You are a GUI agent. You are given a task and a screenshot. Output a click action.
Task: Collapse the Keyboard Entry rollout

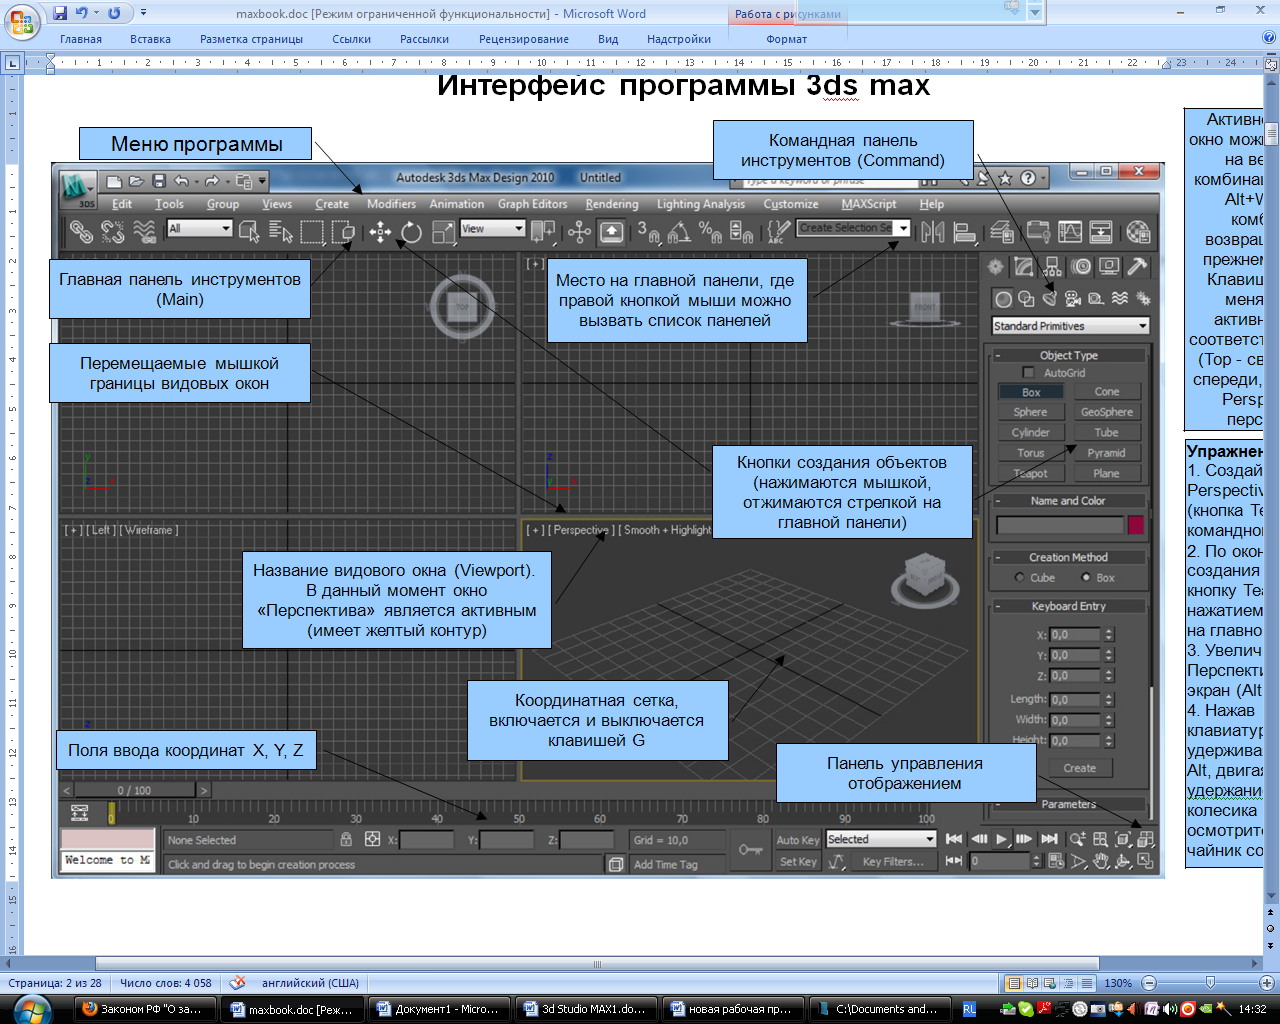1068,606
